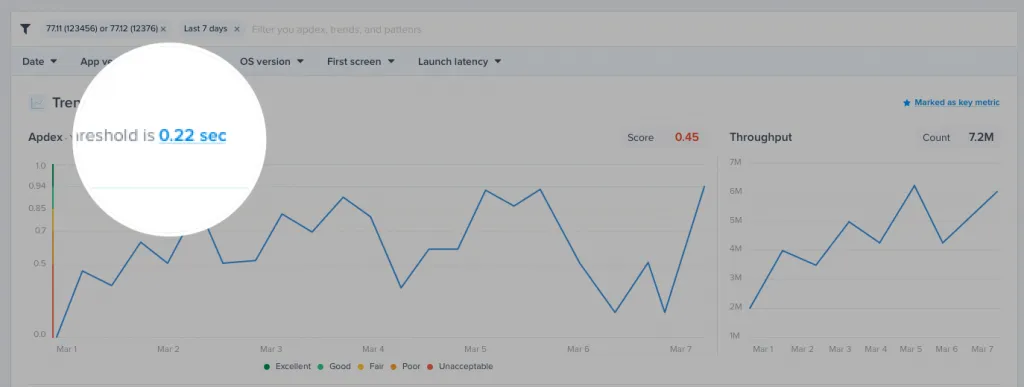This screenshot has height=387, width=1024.
Task: Click the 0.5 label on Apdex axis
Action: coord(40,263)
